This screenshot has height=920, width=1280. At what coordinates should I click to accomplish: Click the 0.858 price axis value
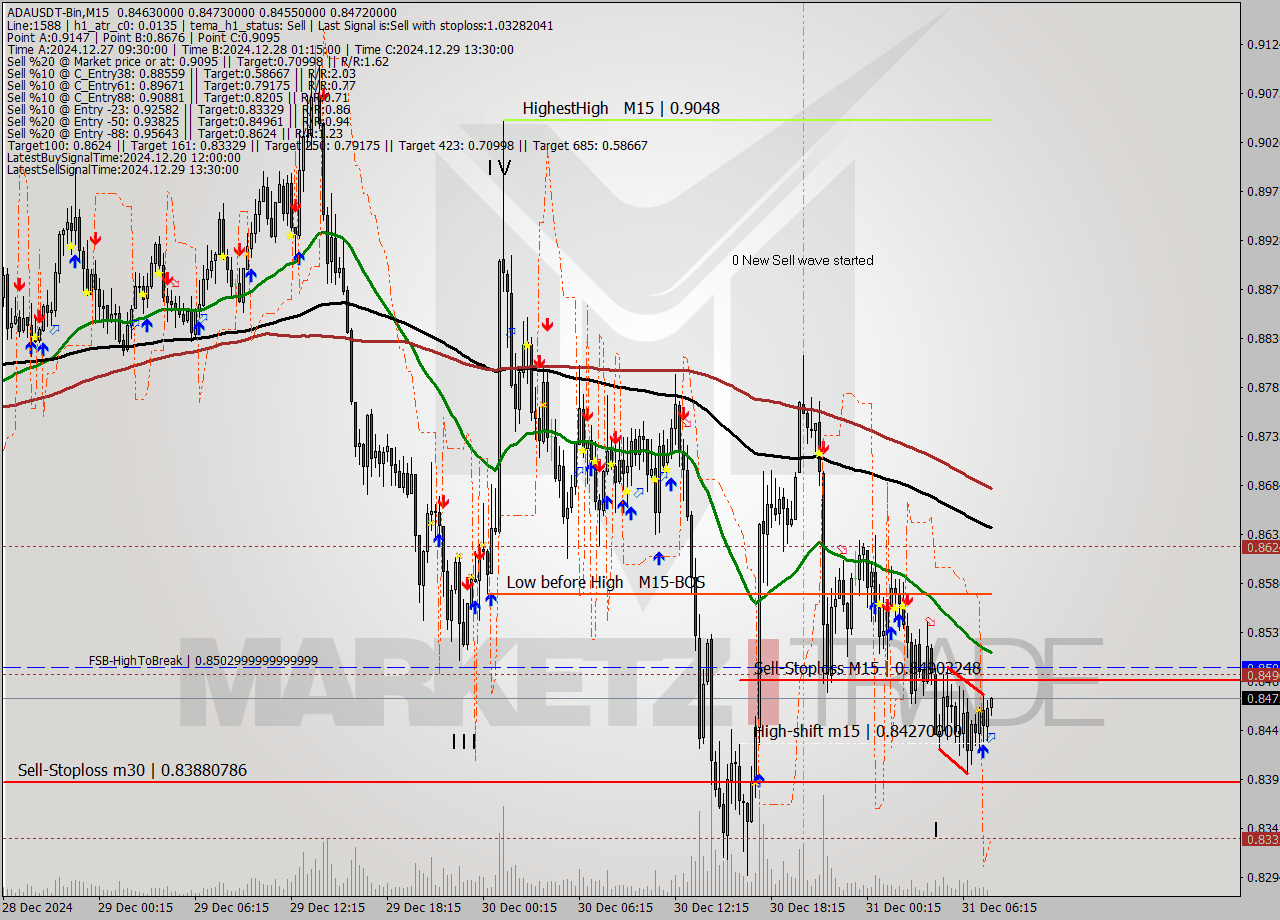(x=1262, y=583)
